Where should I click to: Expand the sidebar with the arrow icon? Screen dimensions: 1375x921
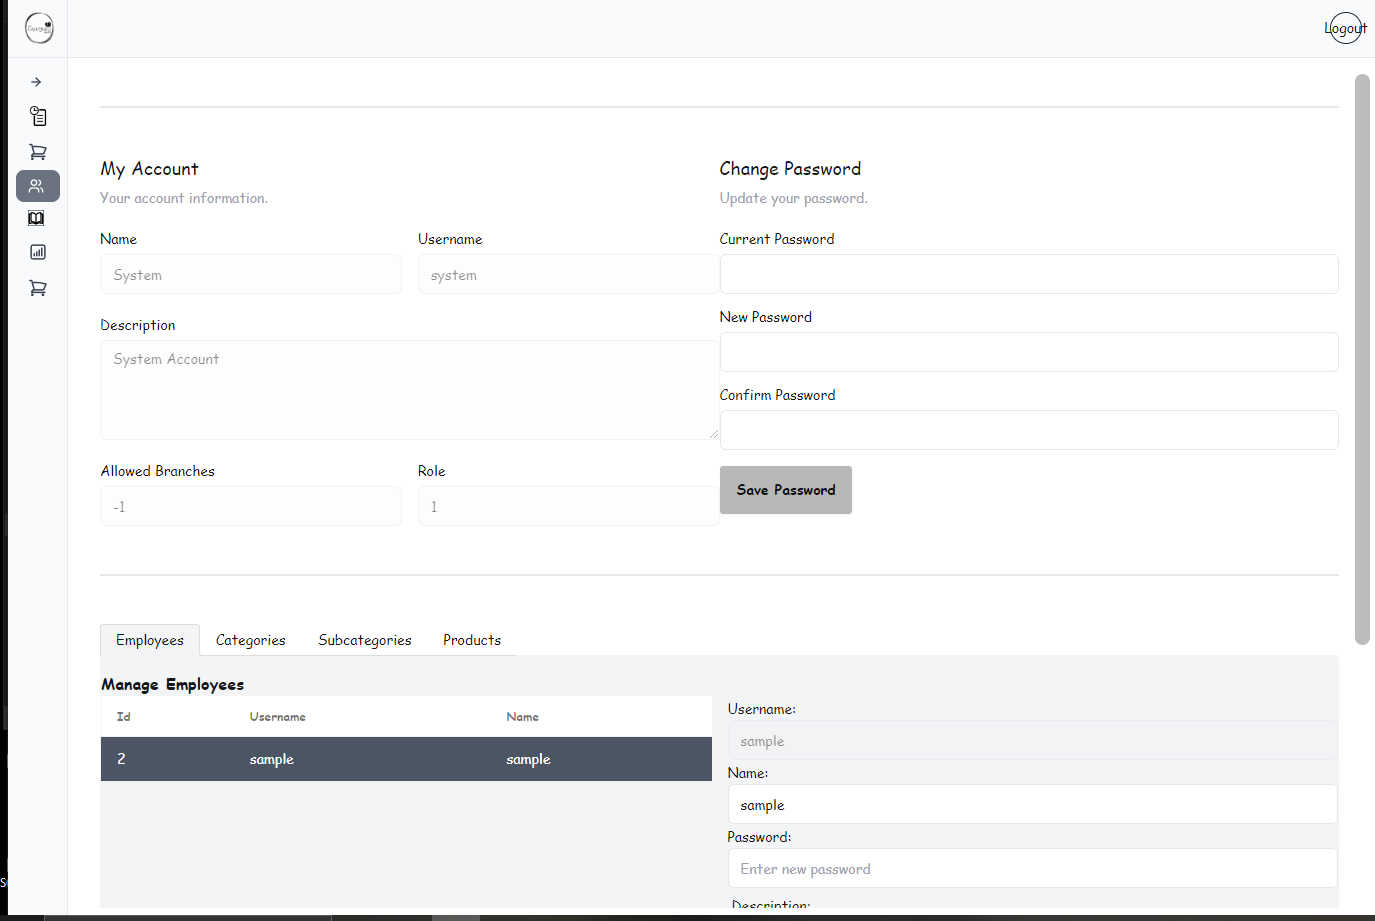(37, 81)
